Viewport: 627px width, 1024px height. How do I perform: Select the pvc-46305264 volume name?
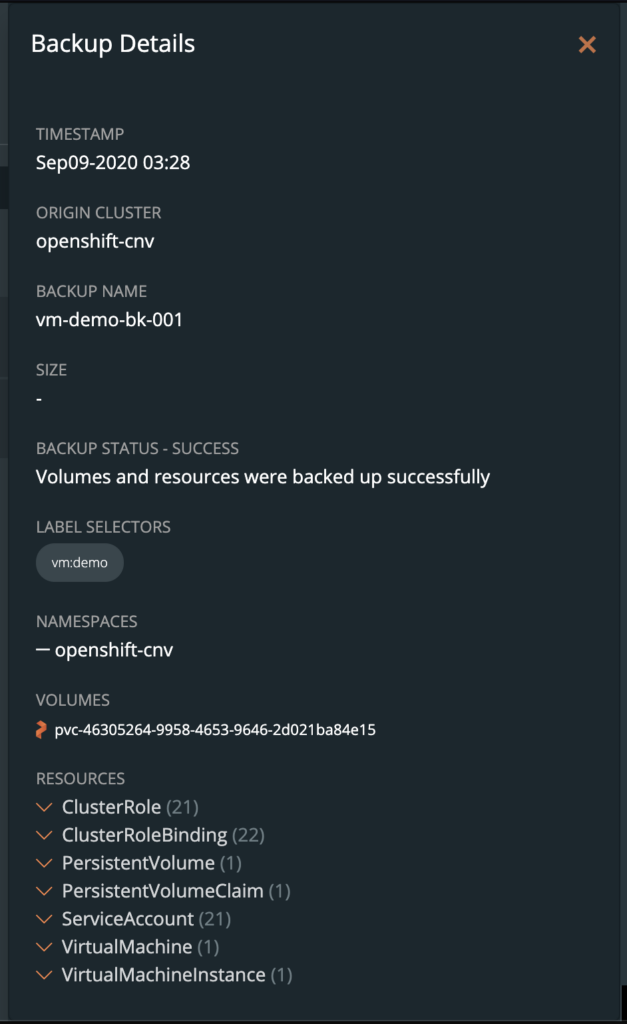215,730
